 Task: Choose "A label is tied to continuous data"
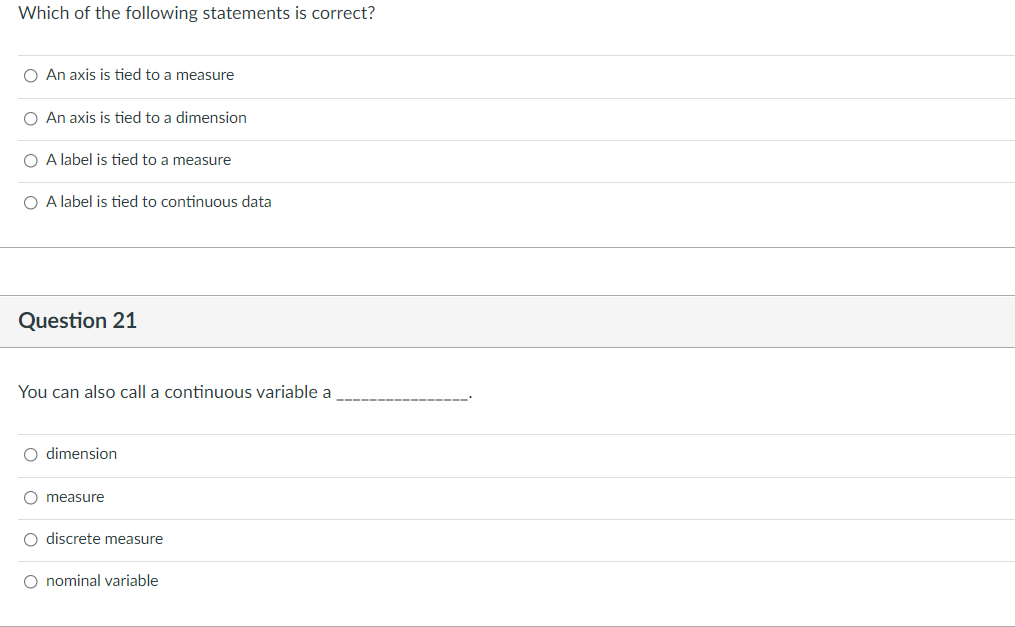(30, 202)
